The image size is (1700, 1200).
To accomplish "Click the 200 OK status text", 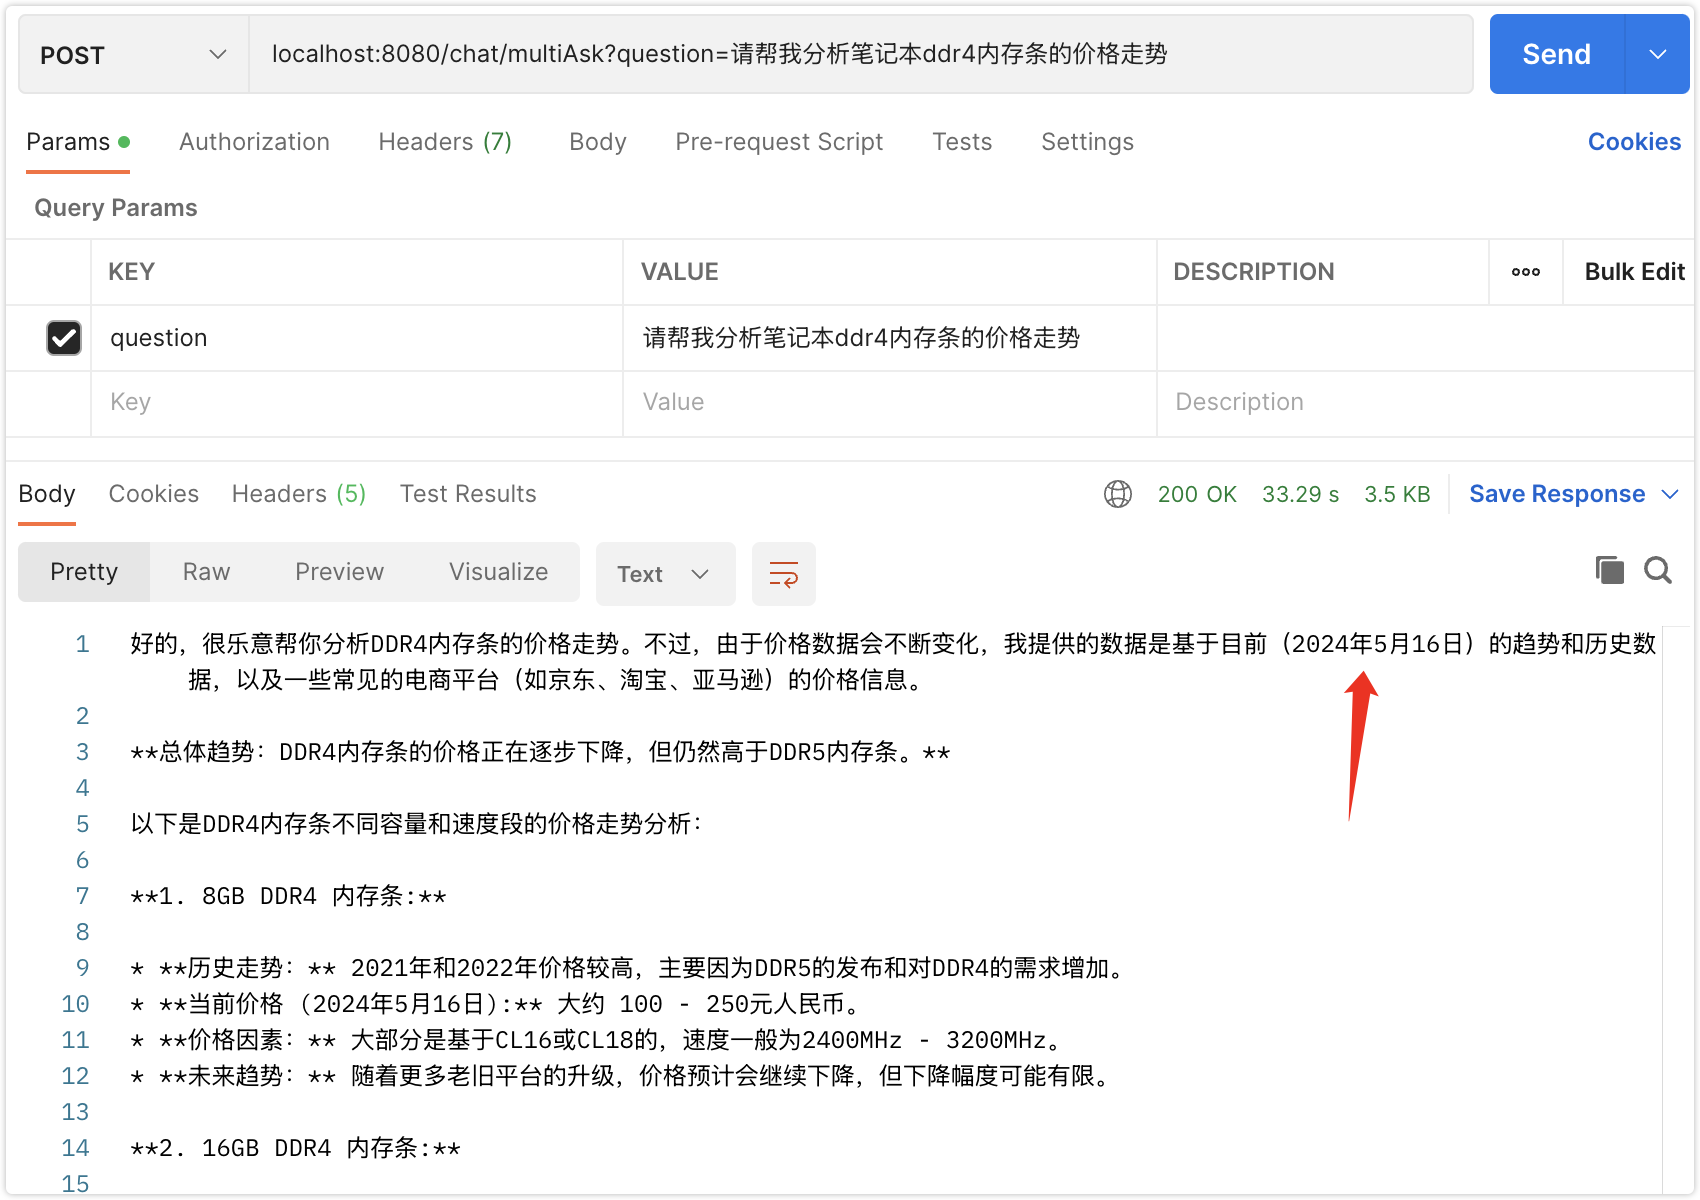I will 1197,494.
